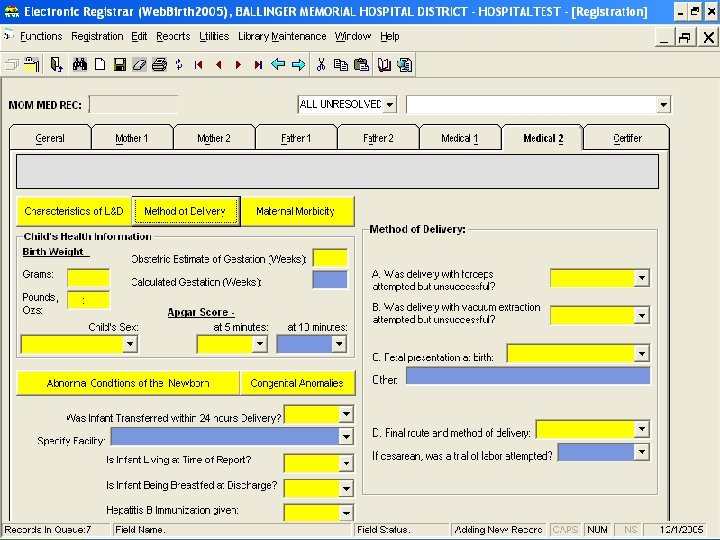720x540 pixels.
Task: Open the Utilities menu
Action: click(214, 36)
